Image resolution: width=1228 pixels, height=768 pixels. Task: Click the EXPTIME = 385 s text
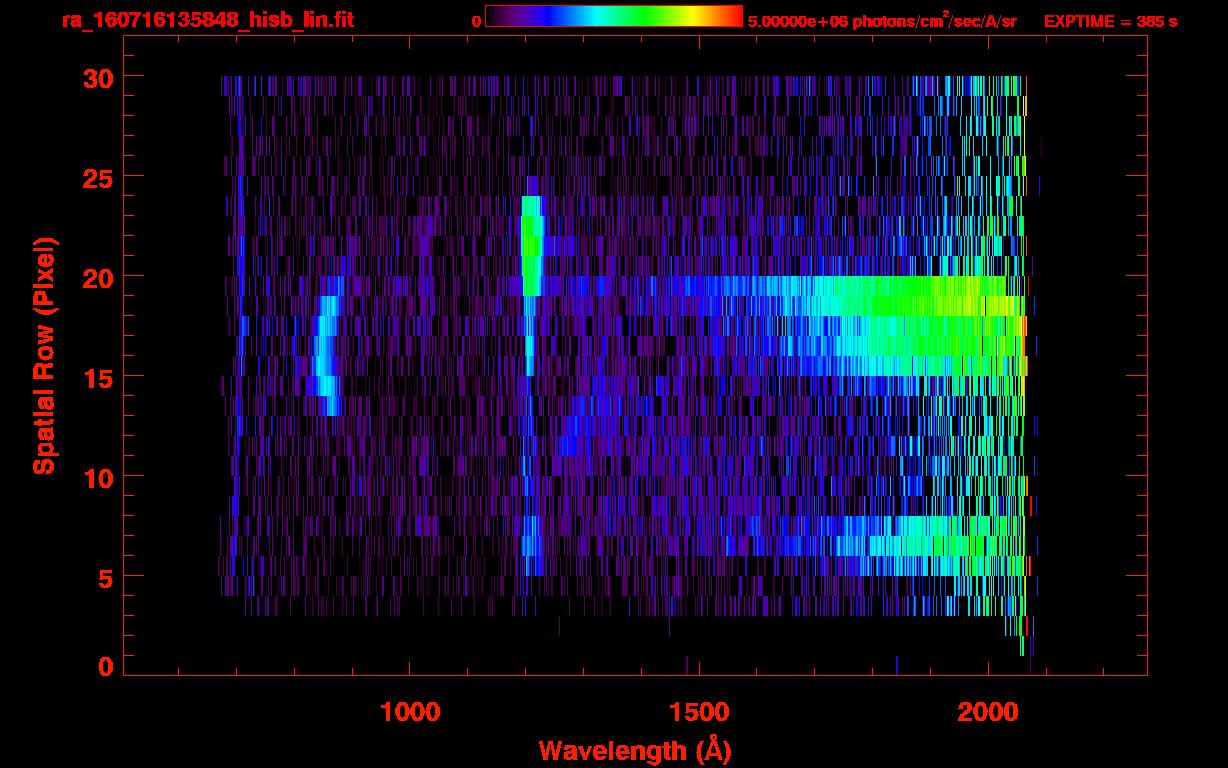pyautogui.click(x=1110, y=21)
